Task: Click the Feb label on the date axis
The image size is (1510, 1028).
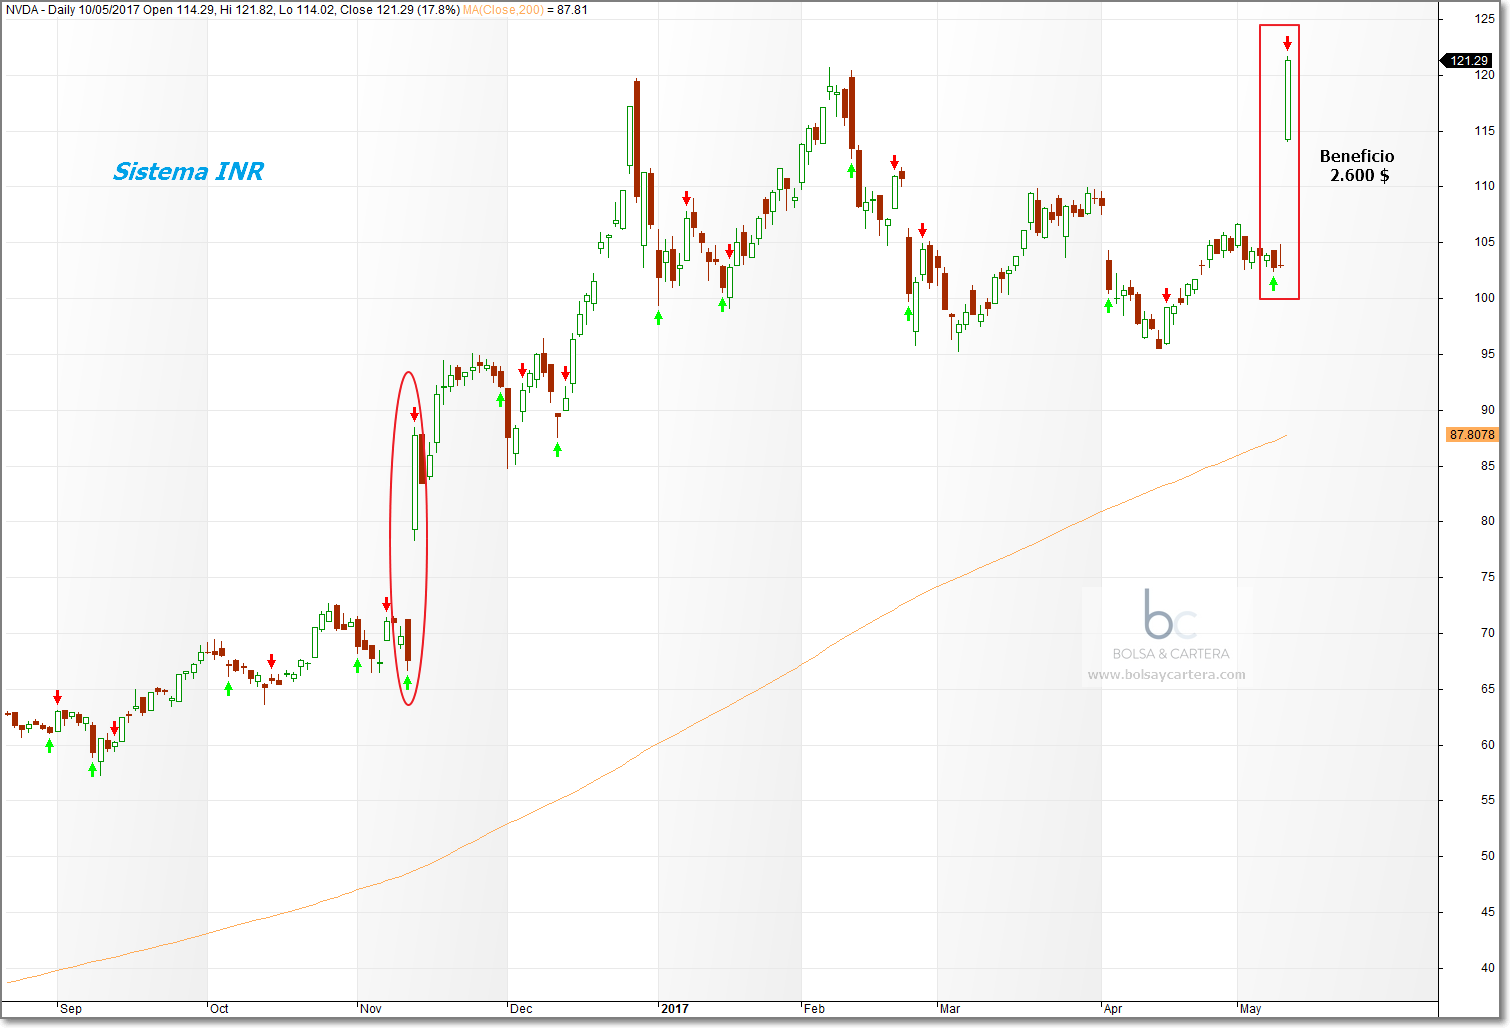Action: [x=815, y=1009]
